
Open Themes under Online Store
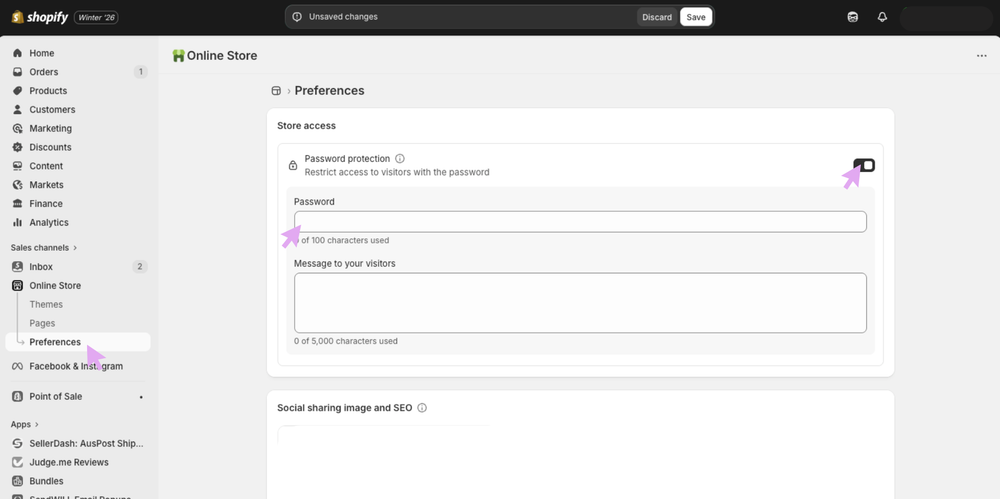click(x=46, y=304)
